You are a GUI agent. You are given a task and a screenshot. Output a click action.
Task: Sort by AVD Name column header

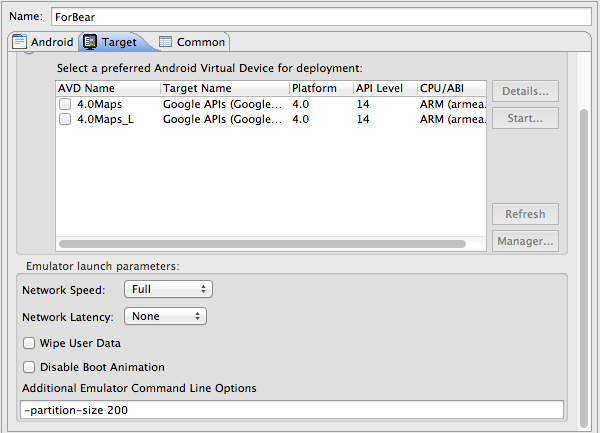108,88
